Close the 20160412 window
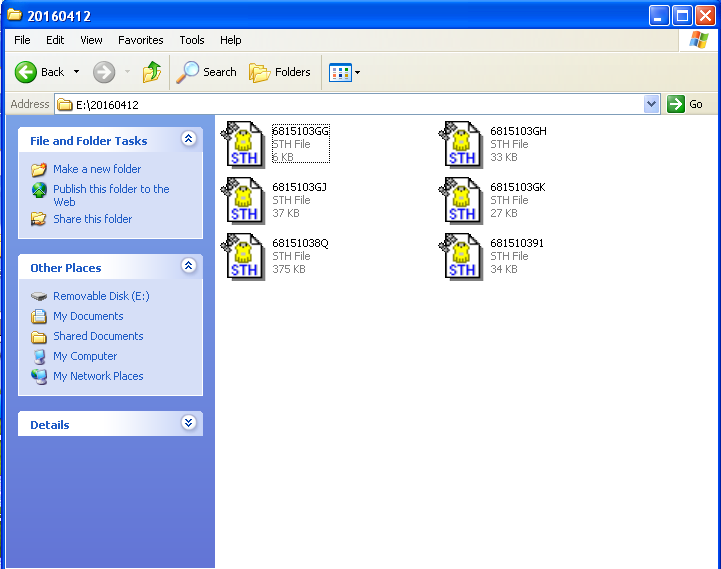The height and width of the screenshot is (569, 721). point(705,16)
